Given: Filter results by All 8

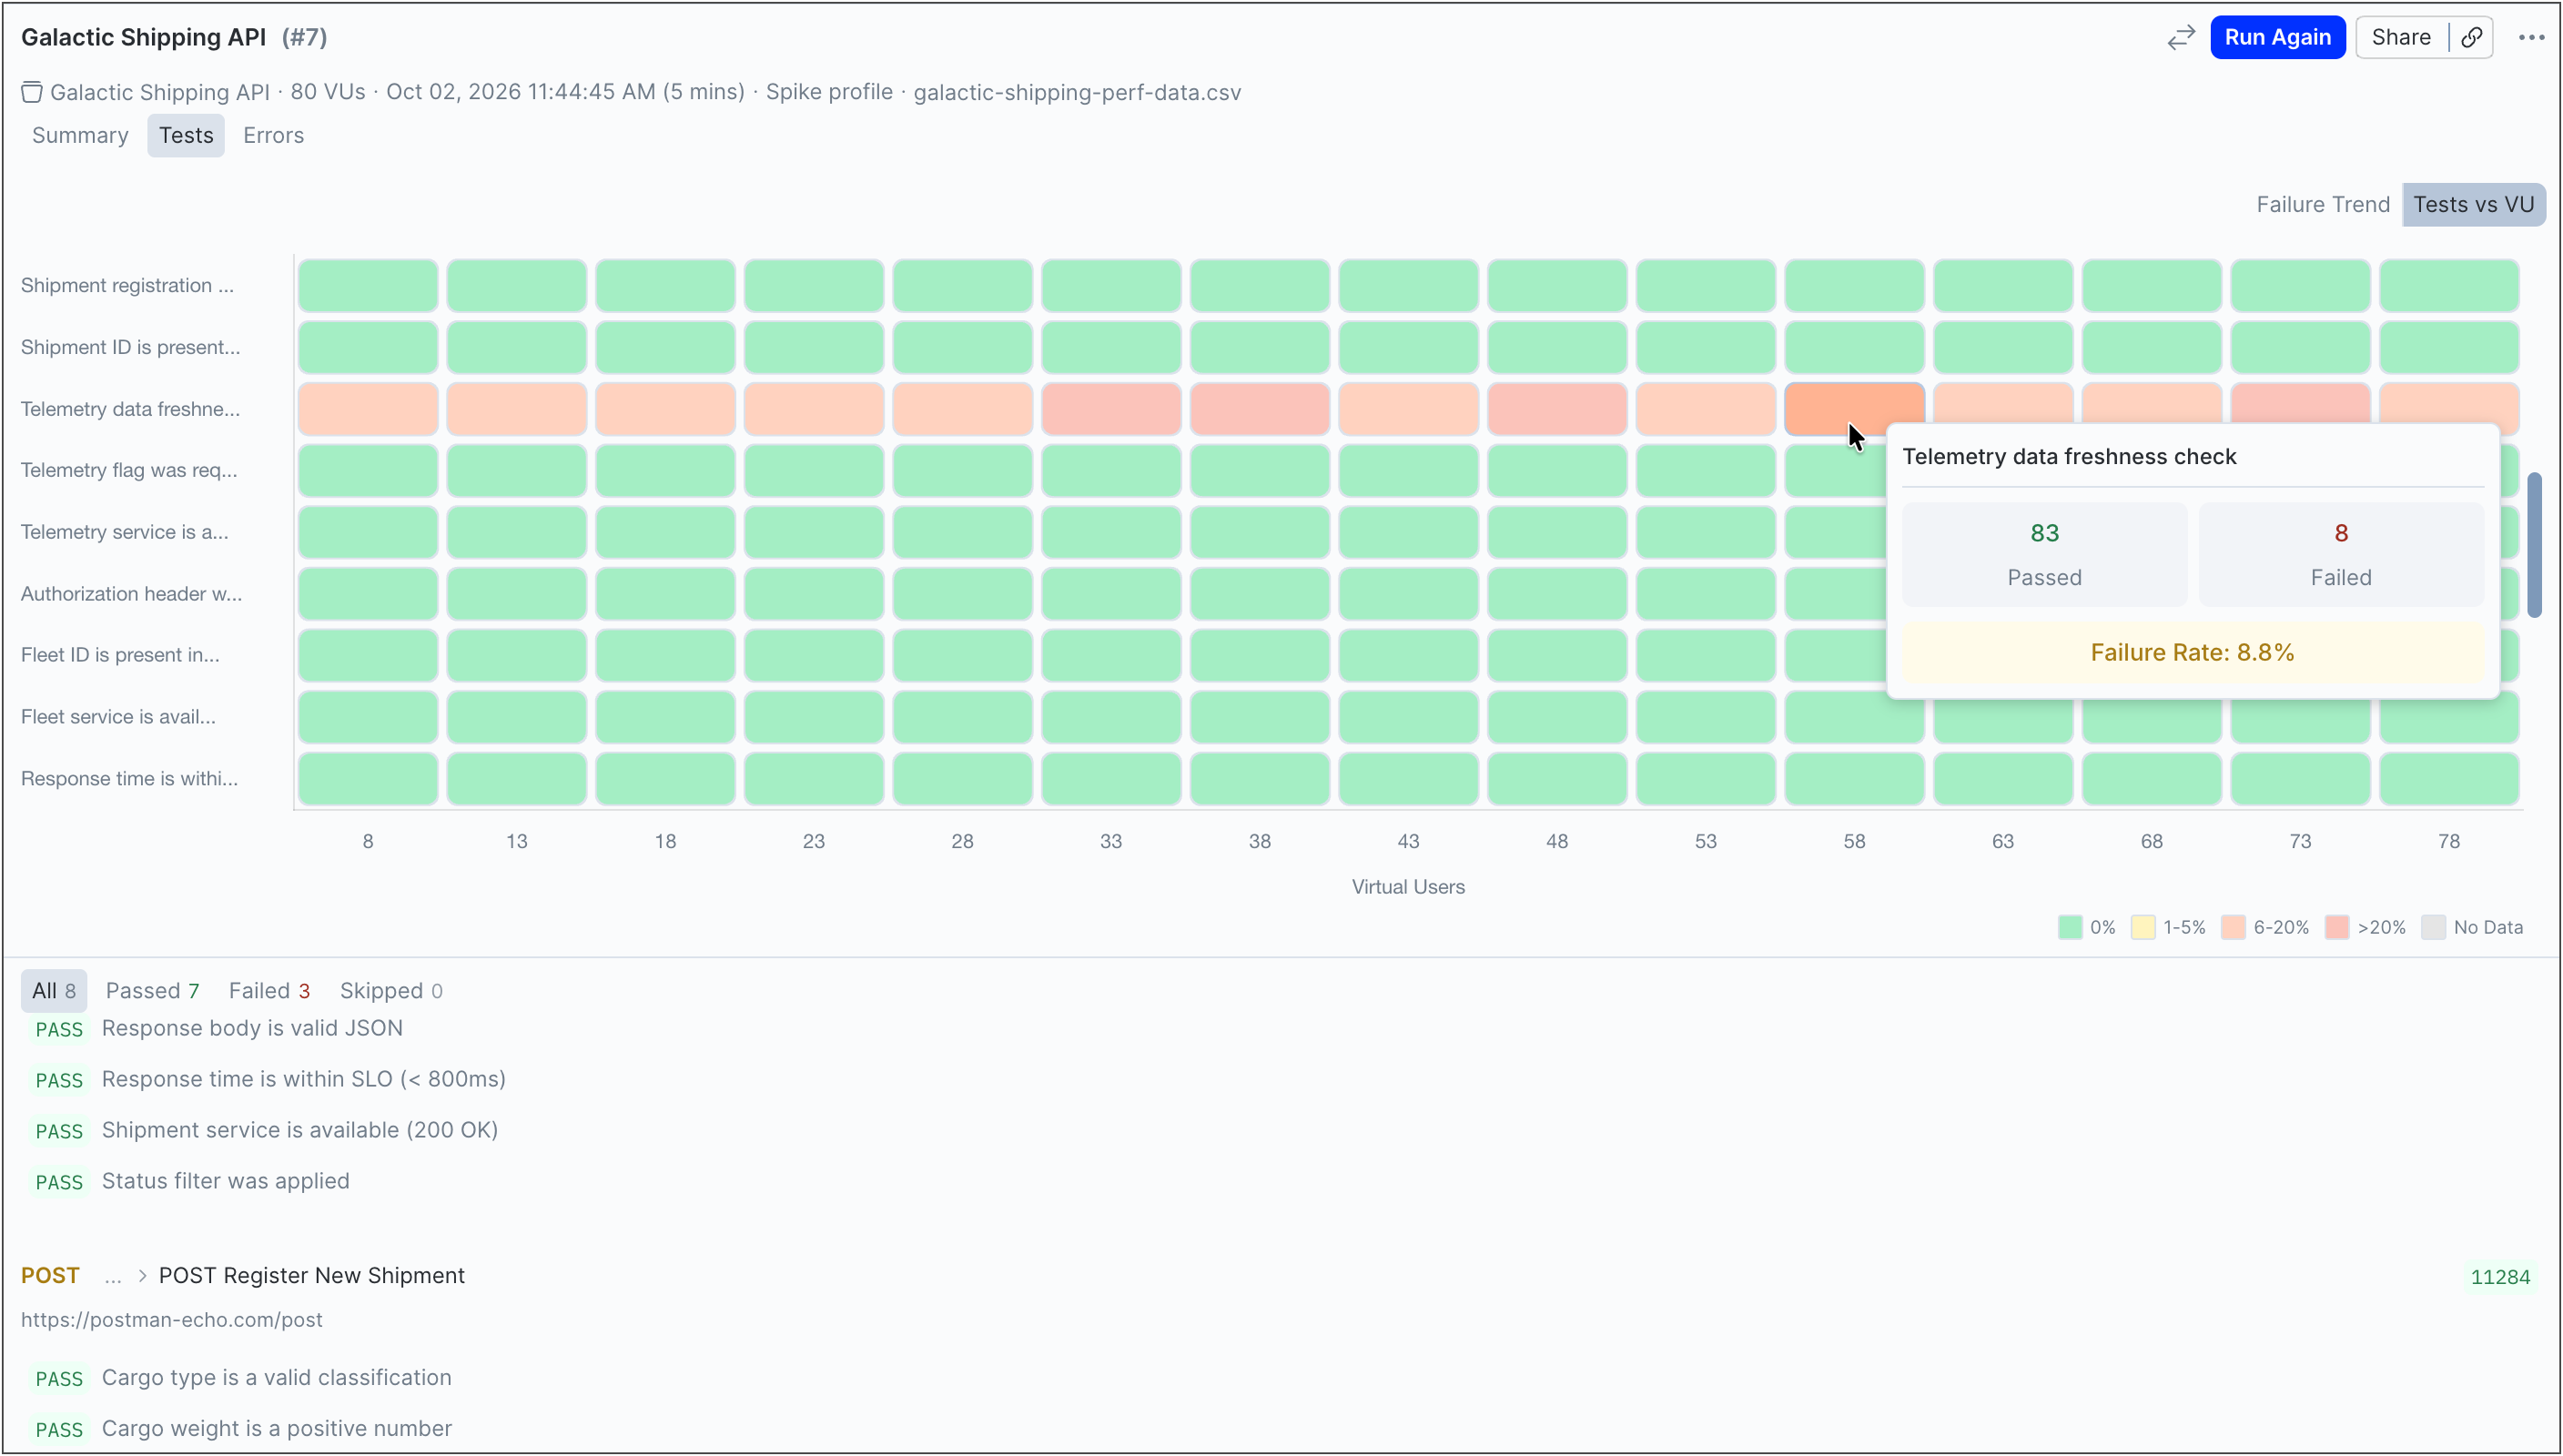Looking at the screenshot, I should click(54, 990).
